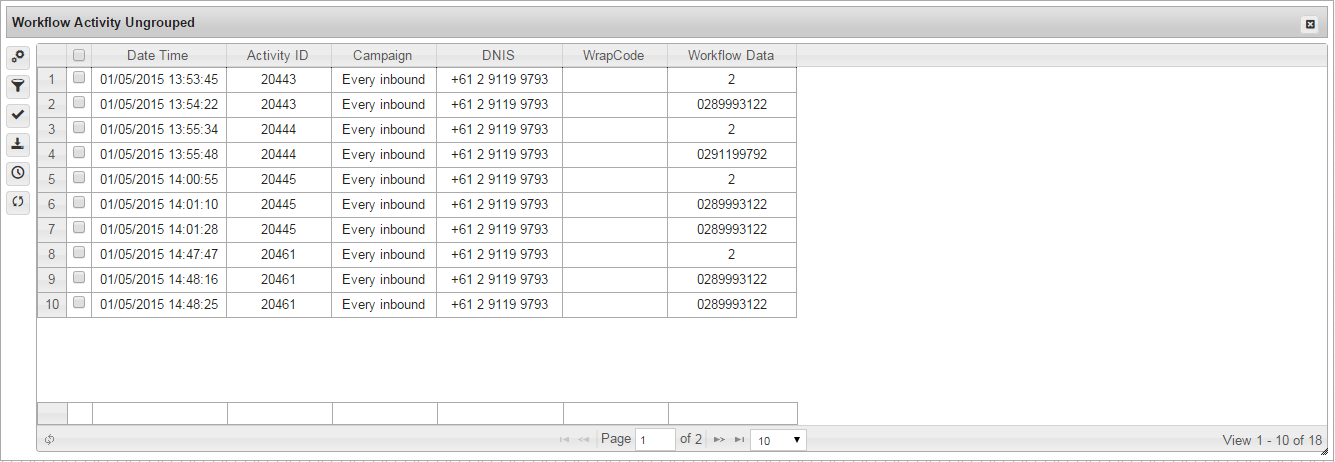
Task: Tick the checkbox for row 10
Action: coord(79,303)
